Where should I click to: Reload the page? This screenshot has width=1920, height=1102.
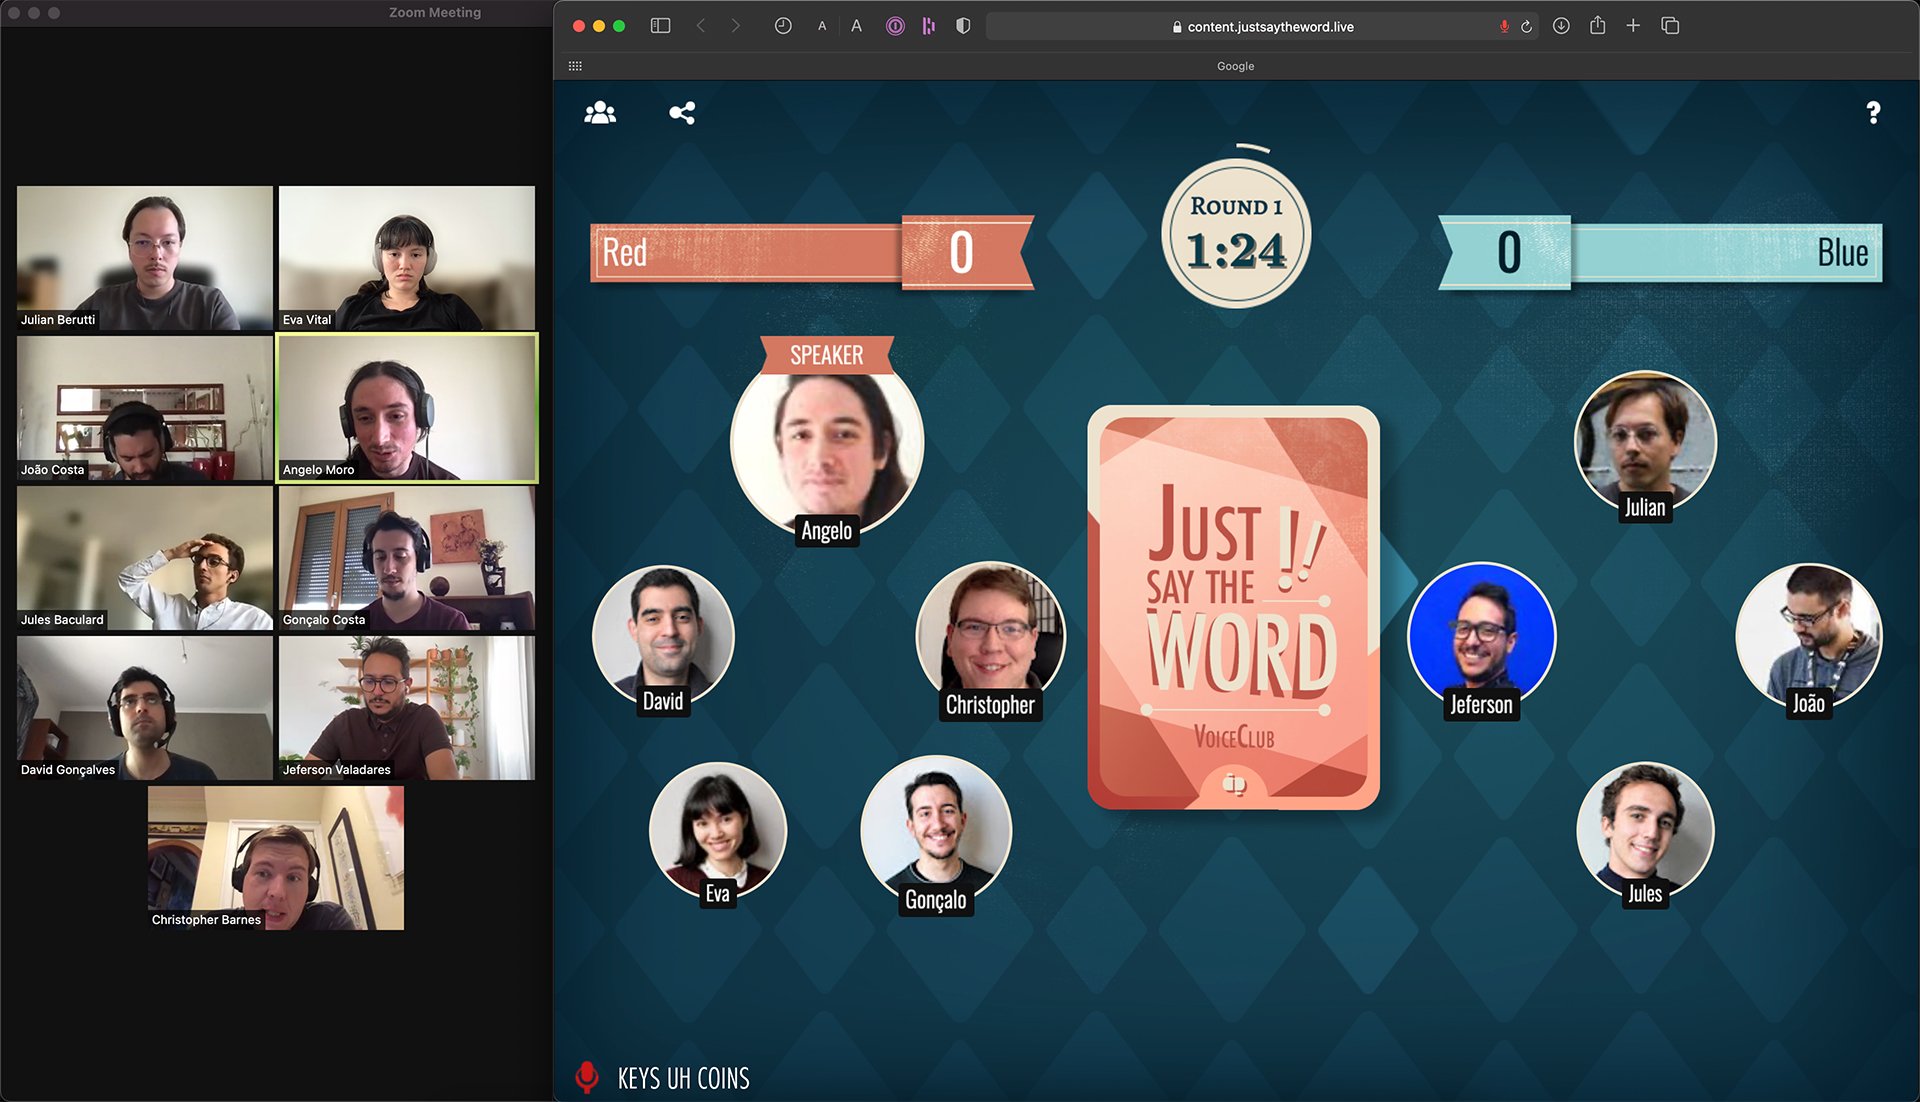(1526, 27)
